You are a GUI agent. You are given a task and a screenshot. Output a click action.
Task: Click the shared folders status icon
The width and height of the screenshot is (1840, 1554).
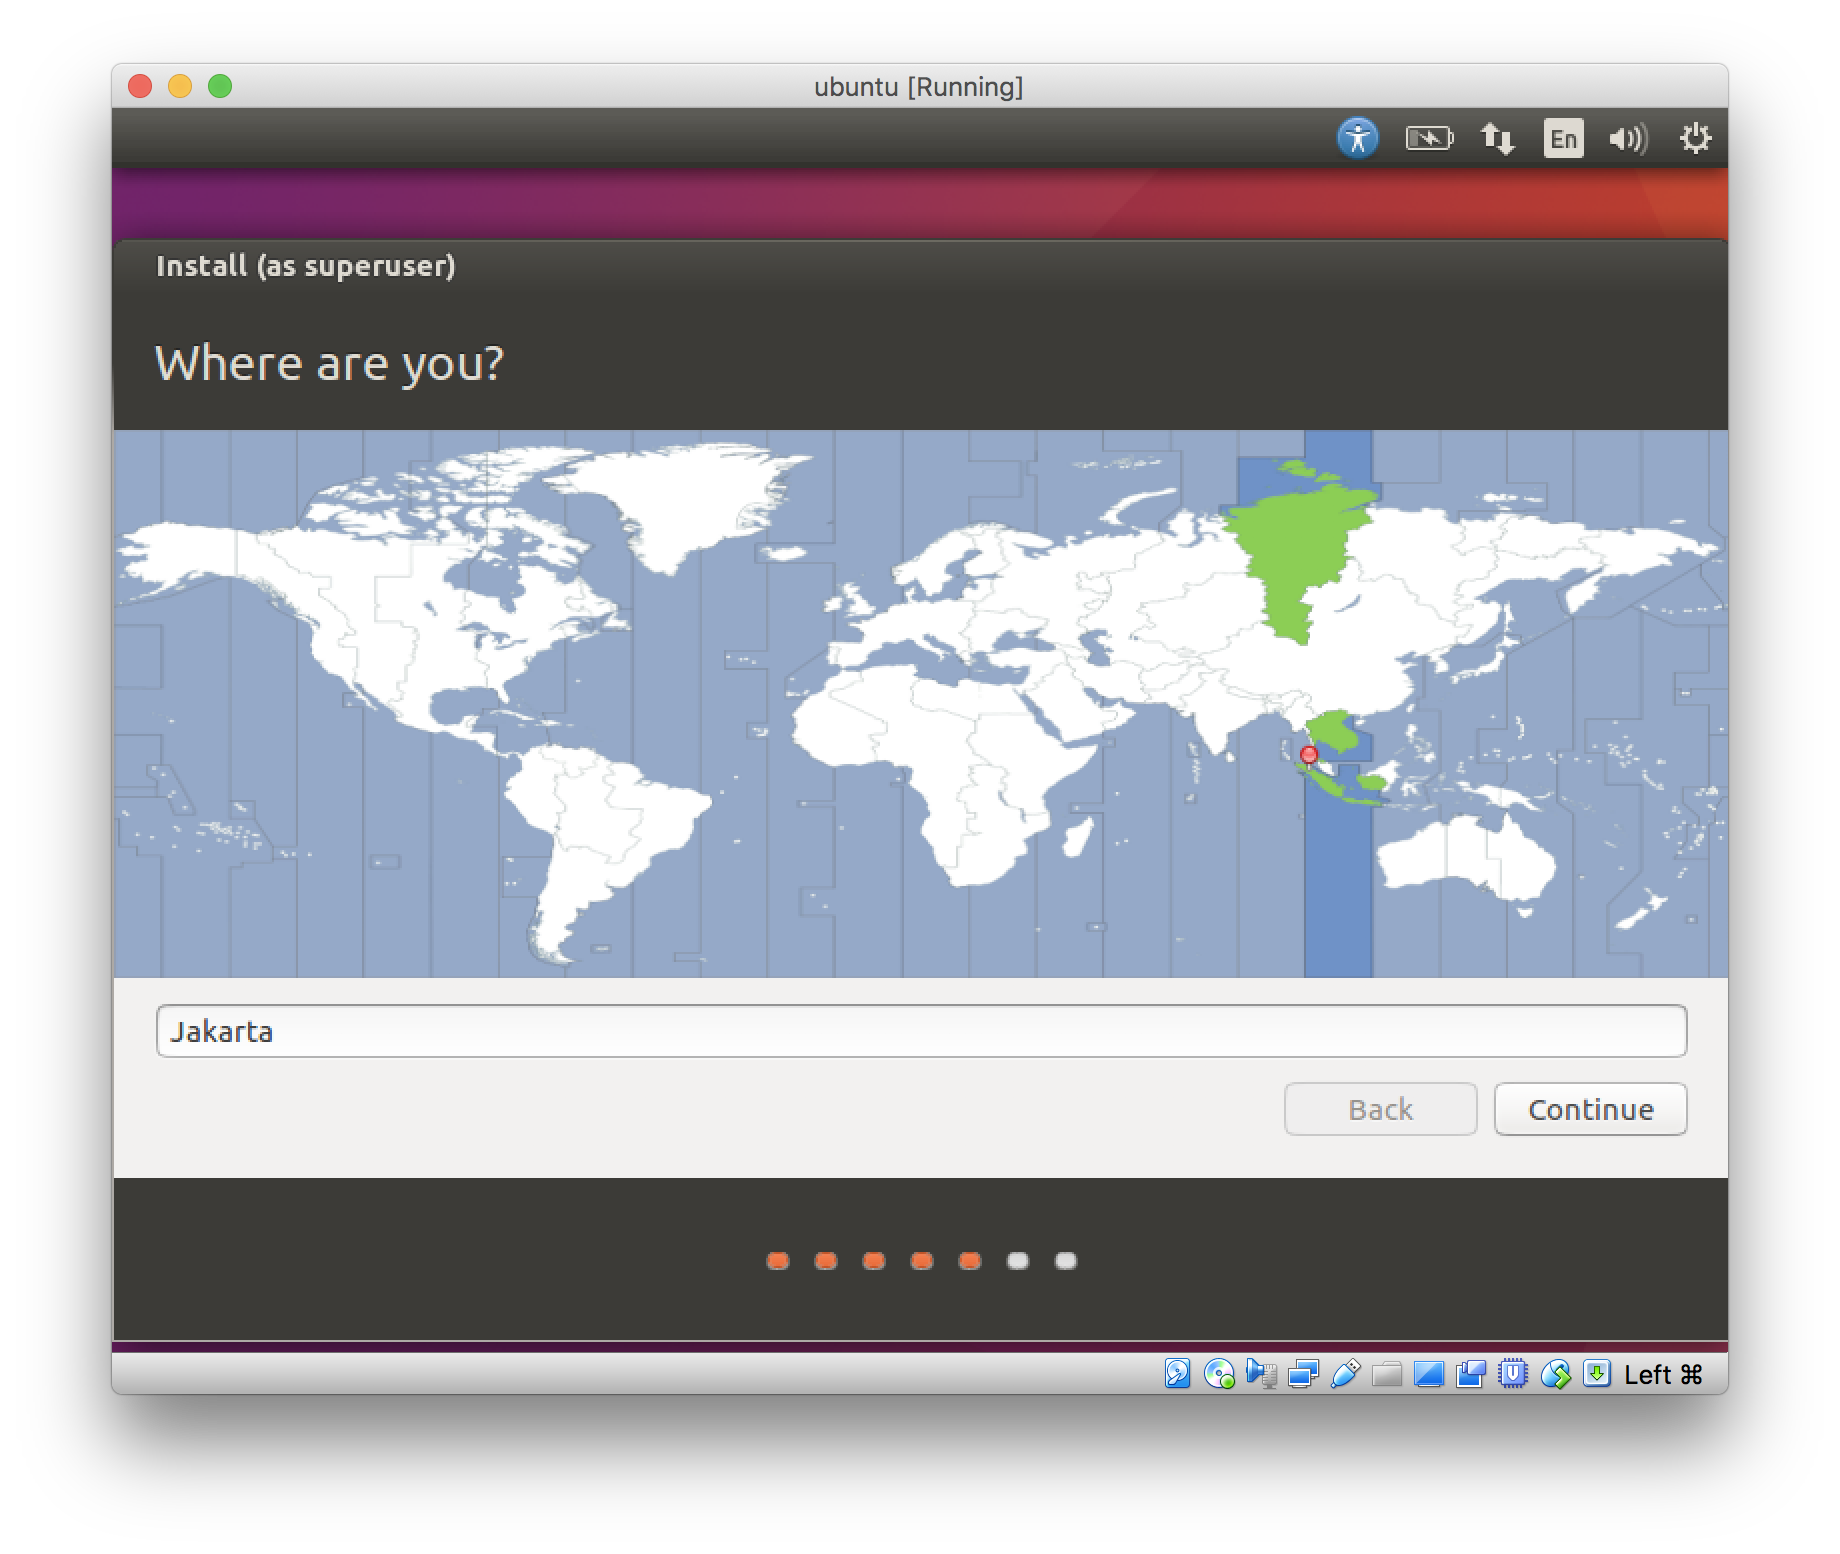pyautogui.click(x=1387, y=1374)
